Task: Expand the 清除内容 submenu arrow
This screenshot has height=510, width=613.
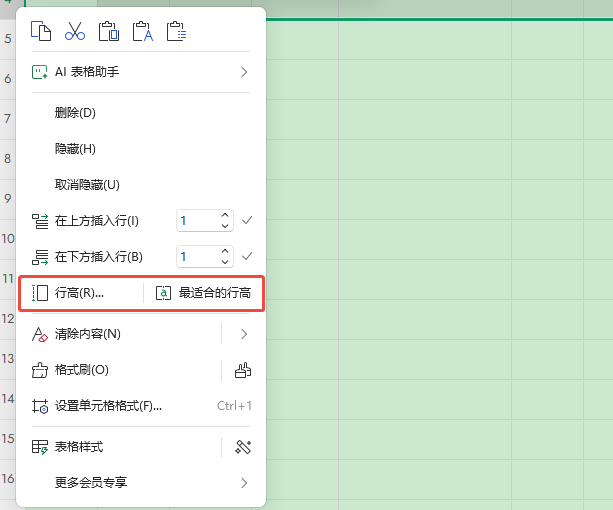Action: (x=244, y=334)
